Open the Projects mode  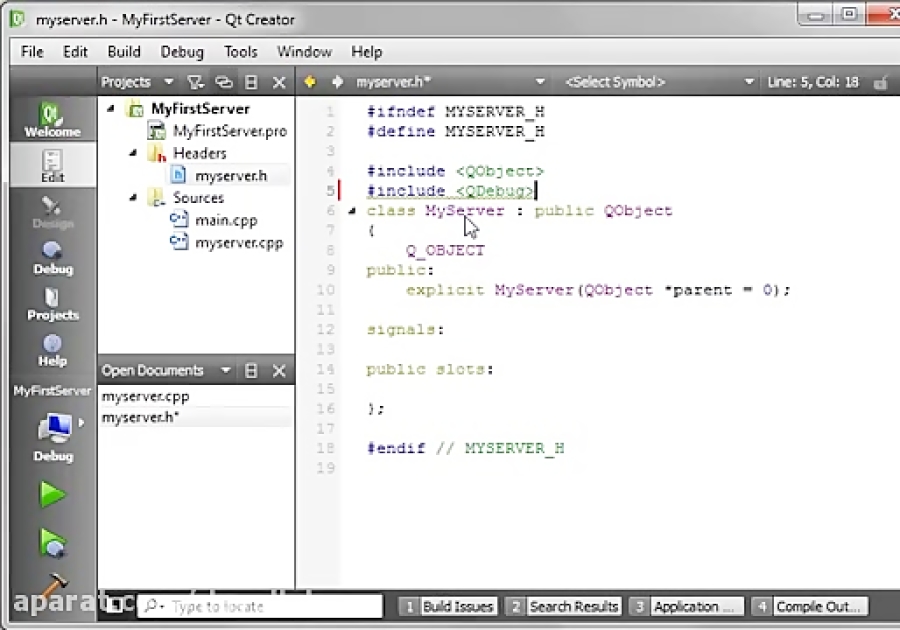pyautogui.click(x=52, y=304)
